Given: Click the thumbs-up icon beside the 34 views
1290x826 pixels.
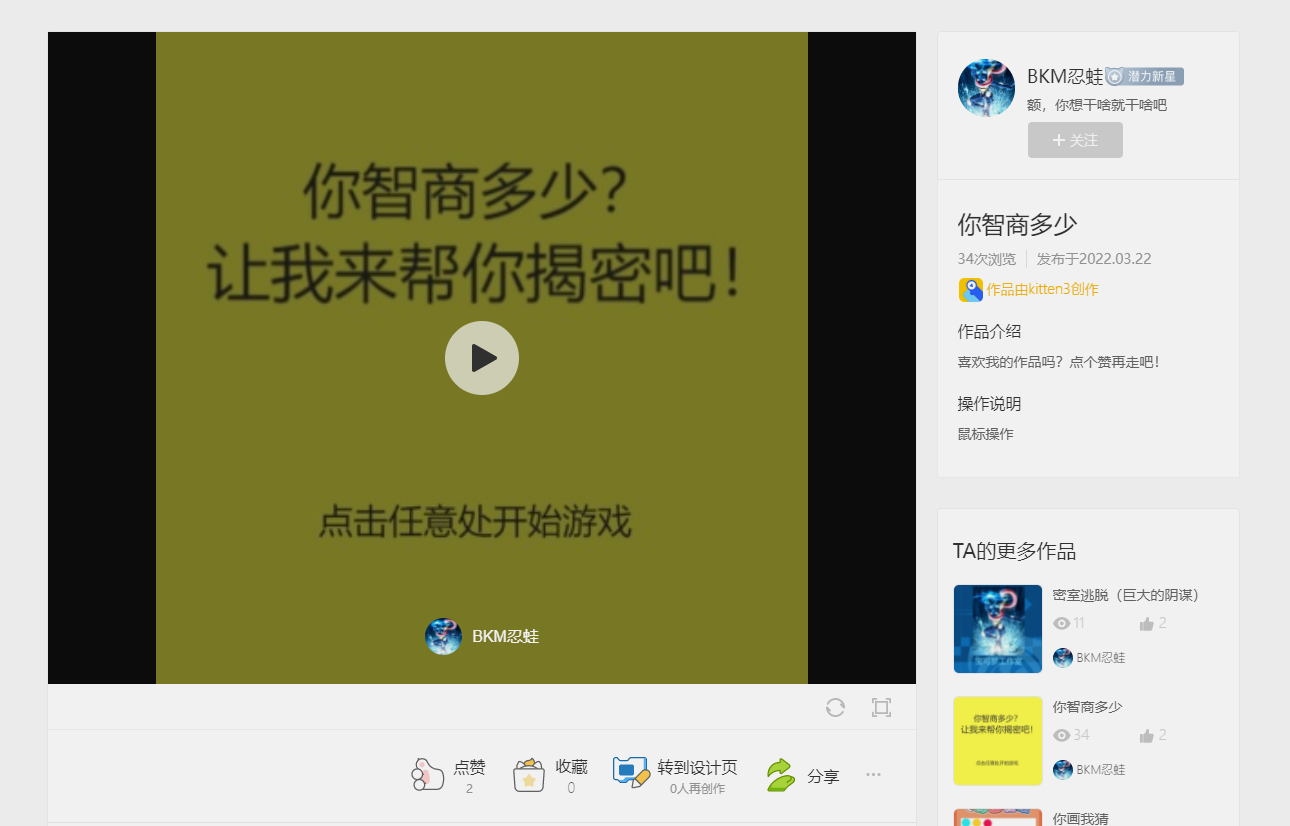Looking at the screenshot, I should pos(1147,736).
